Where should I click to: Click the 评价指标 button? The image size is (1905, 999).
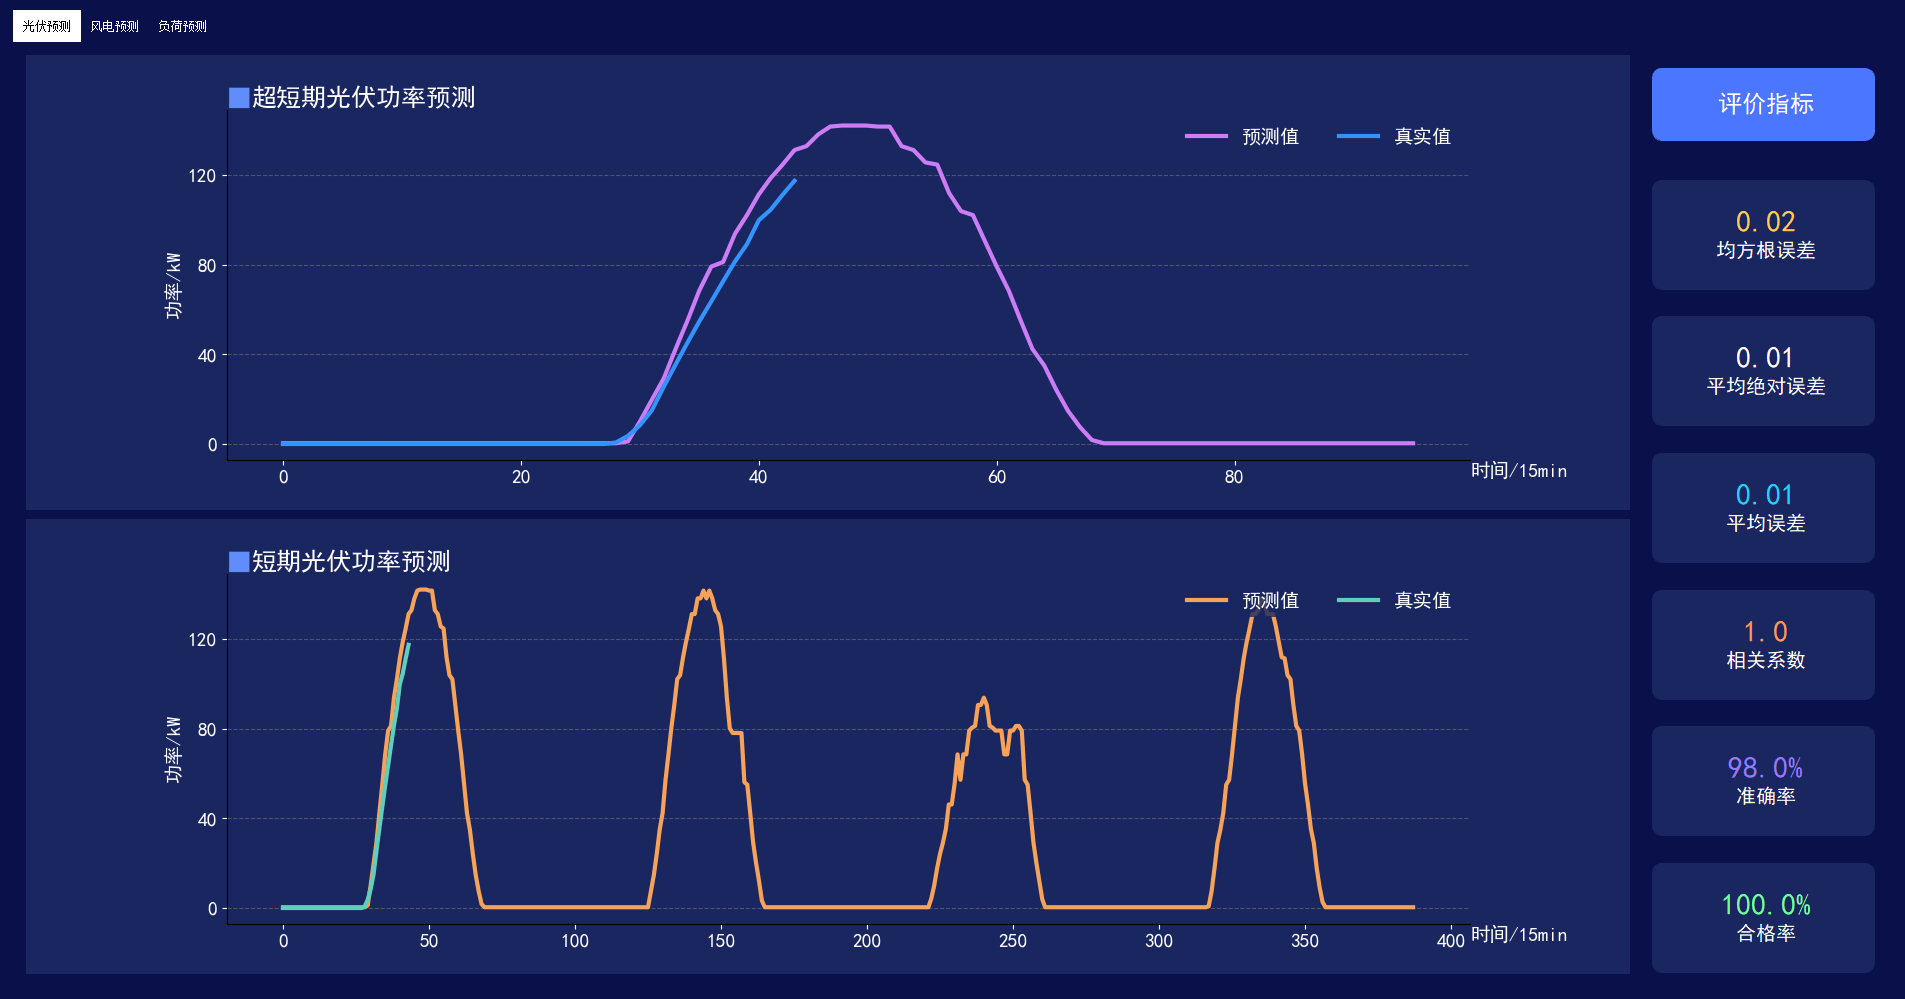(1763, 104)
